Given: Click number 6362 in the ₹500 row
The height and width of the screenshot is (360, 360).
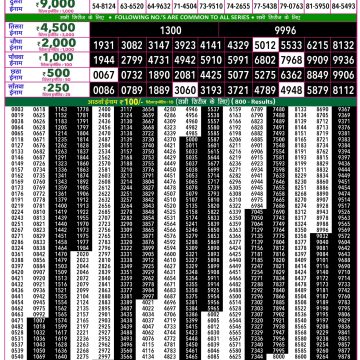Looking at the screenshot, I should tap(291, 75).
